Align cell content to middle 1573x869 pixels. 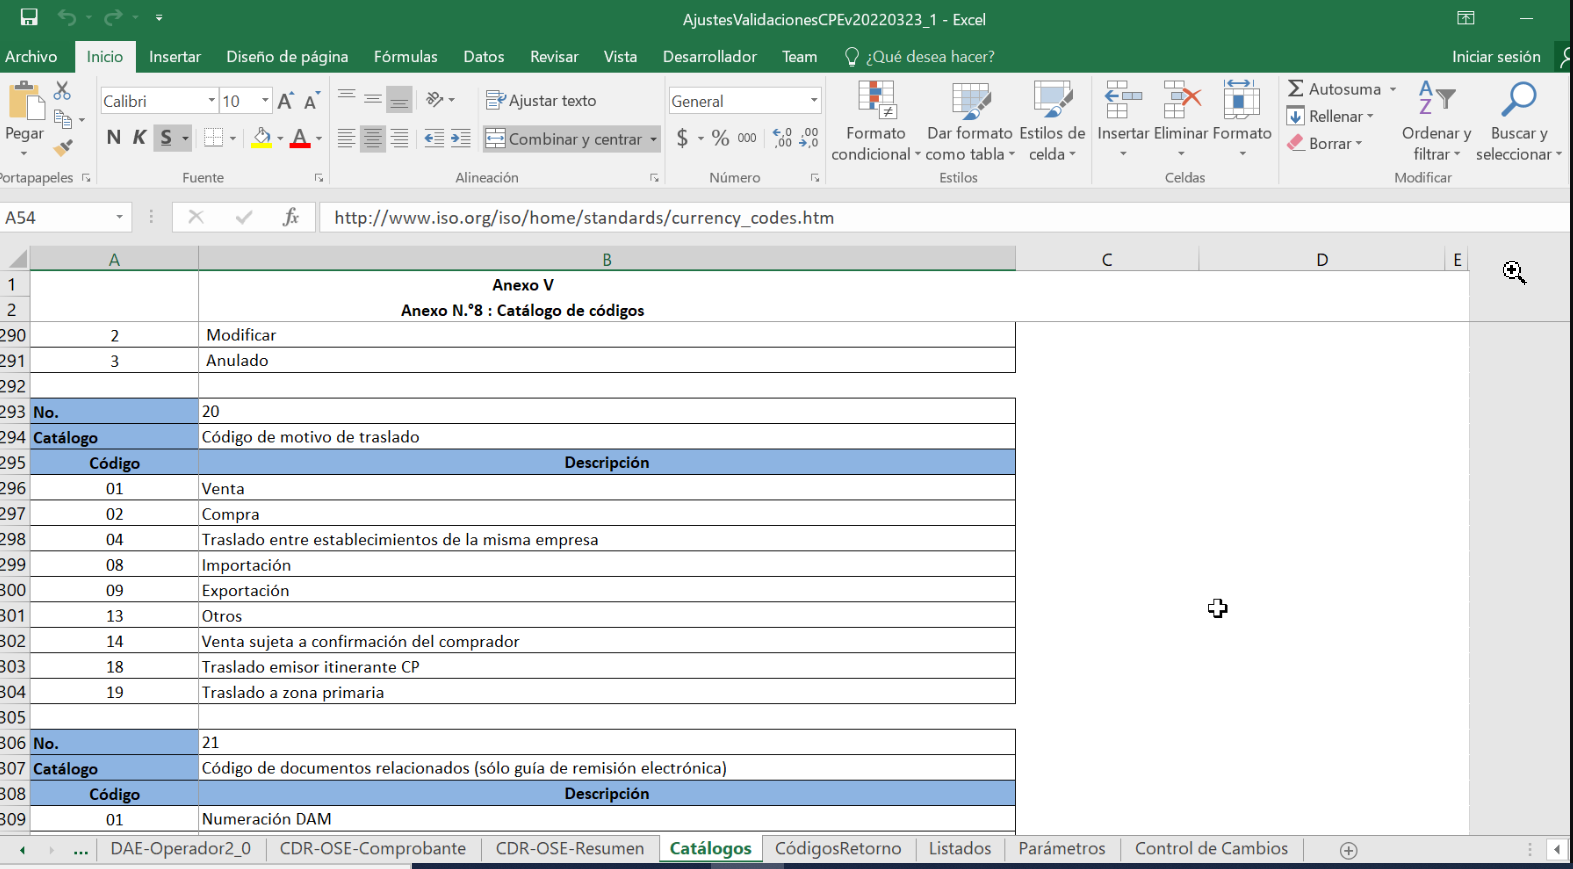(x=372, y=99)
